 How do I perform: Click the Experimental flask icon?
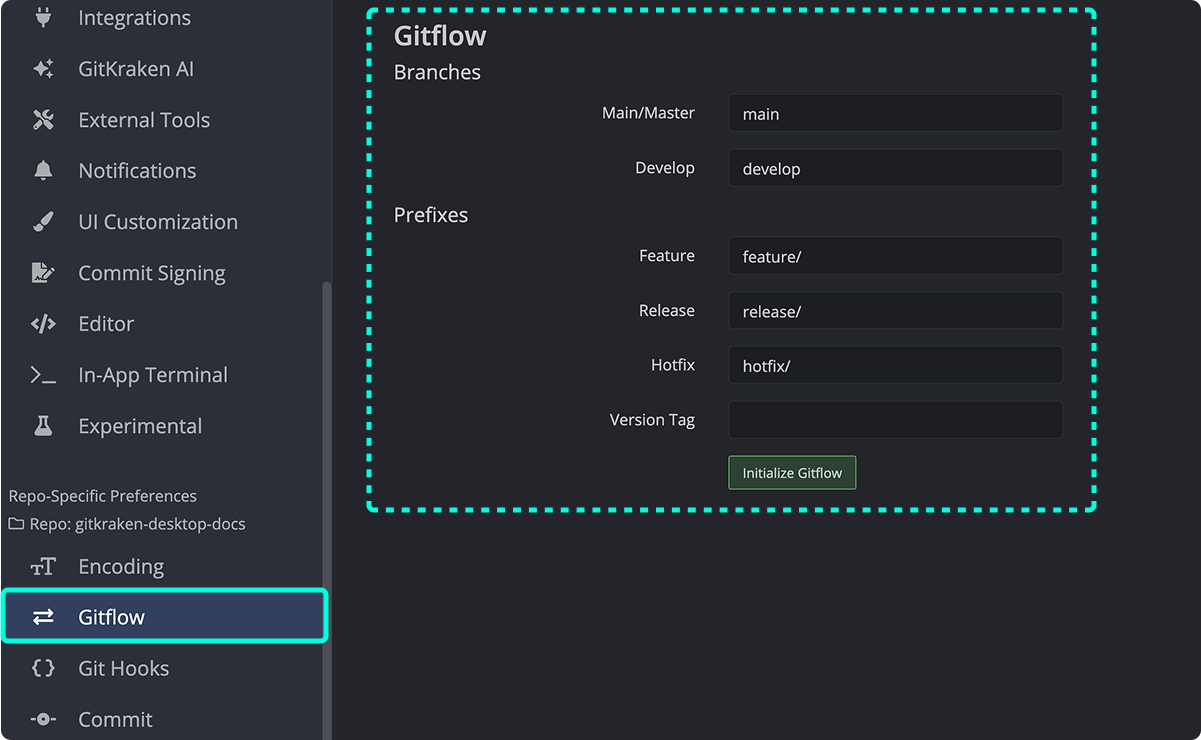(x=42, y=425)
